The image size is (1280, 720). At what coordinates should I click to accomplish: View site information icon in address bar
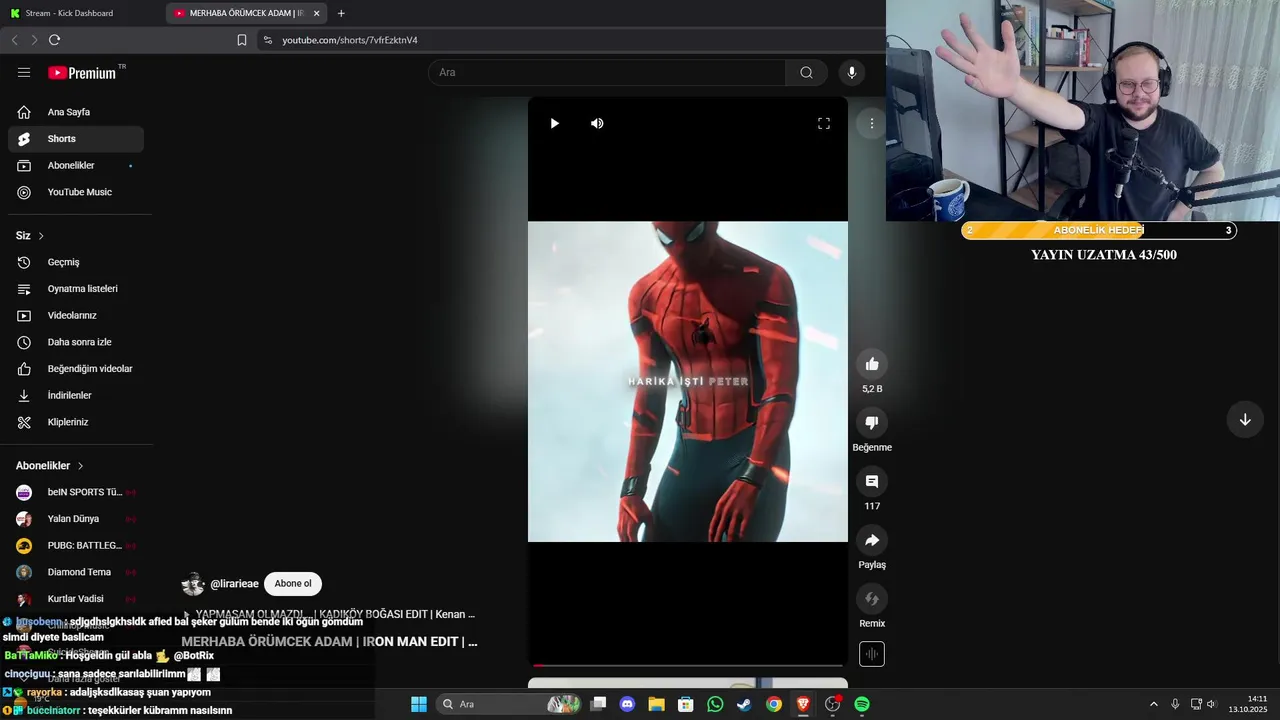coord(267,40)
